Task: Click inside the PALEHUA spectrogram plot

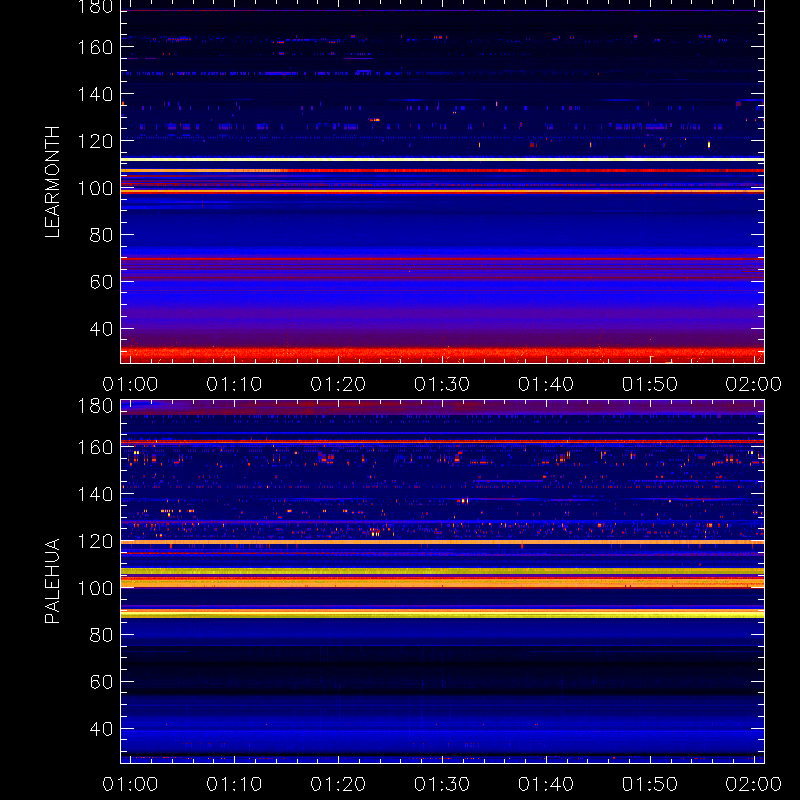Action: point(442,582)
